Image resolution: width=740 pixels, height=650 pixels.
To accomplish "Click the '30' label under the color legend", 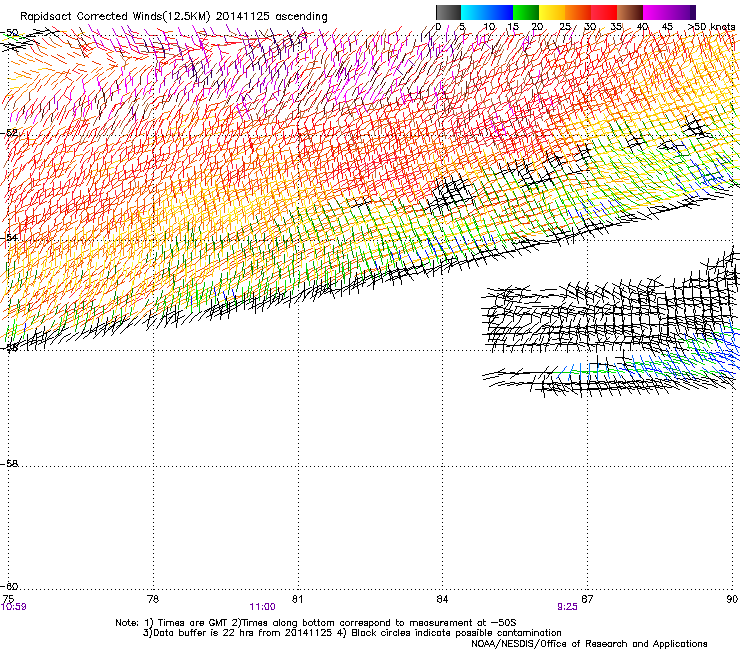I will (590, 27).
